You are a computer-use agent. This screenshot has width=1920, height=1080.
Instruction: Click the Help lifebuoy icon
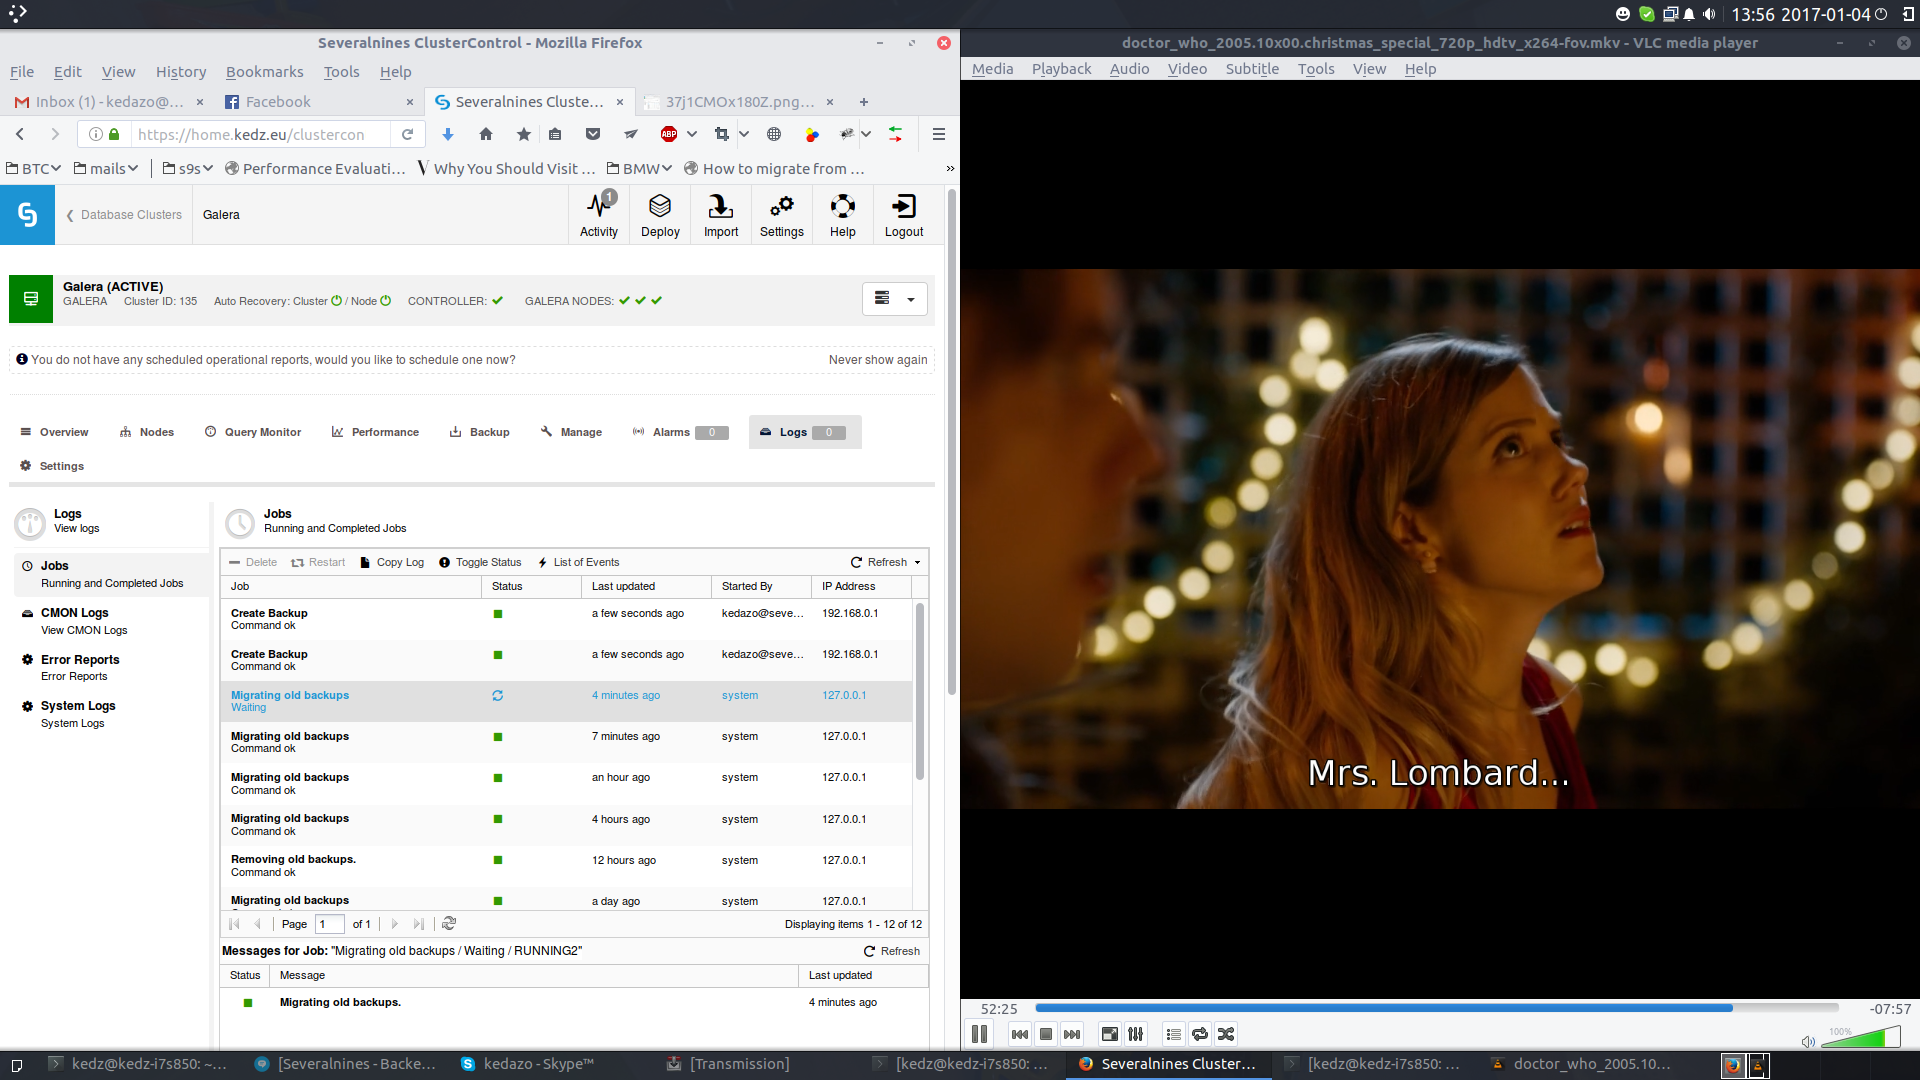click(x=843, y=215)
